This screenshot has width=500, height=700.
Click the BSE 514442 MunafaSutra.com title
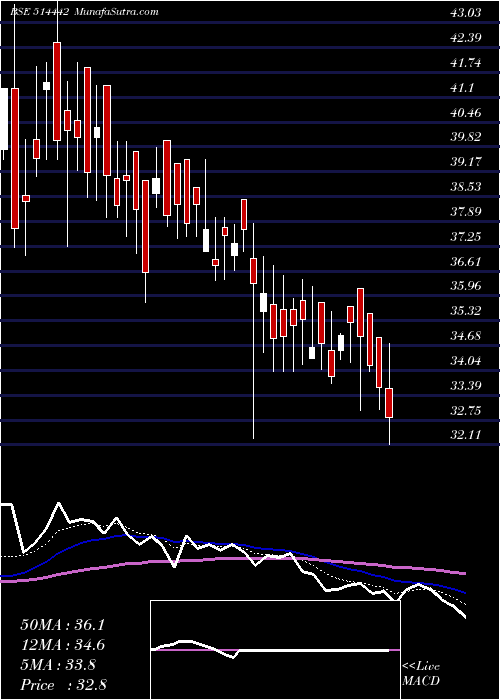coord(84,12)
